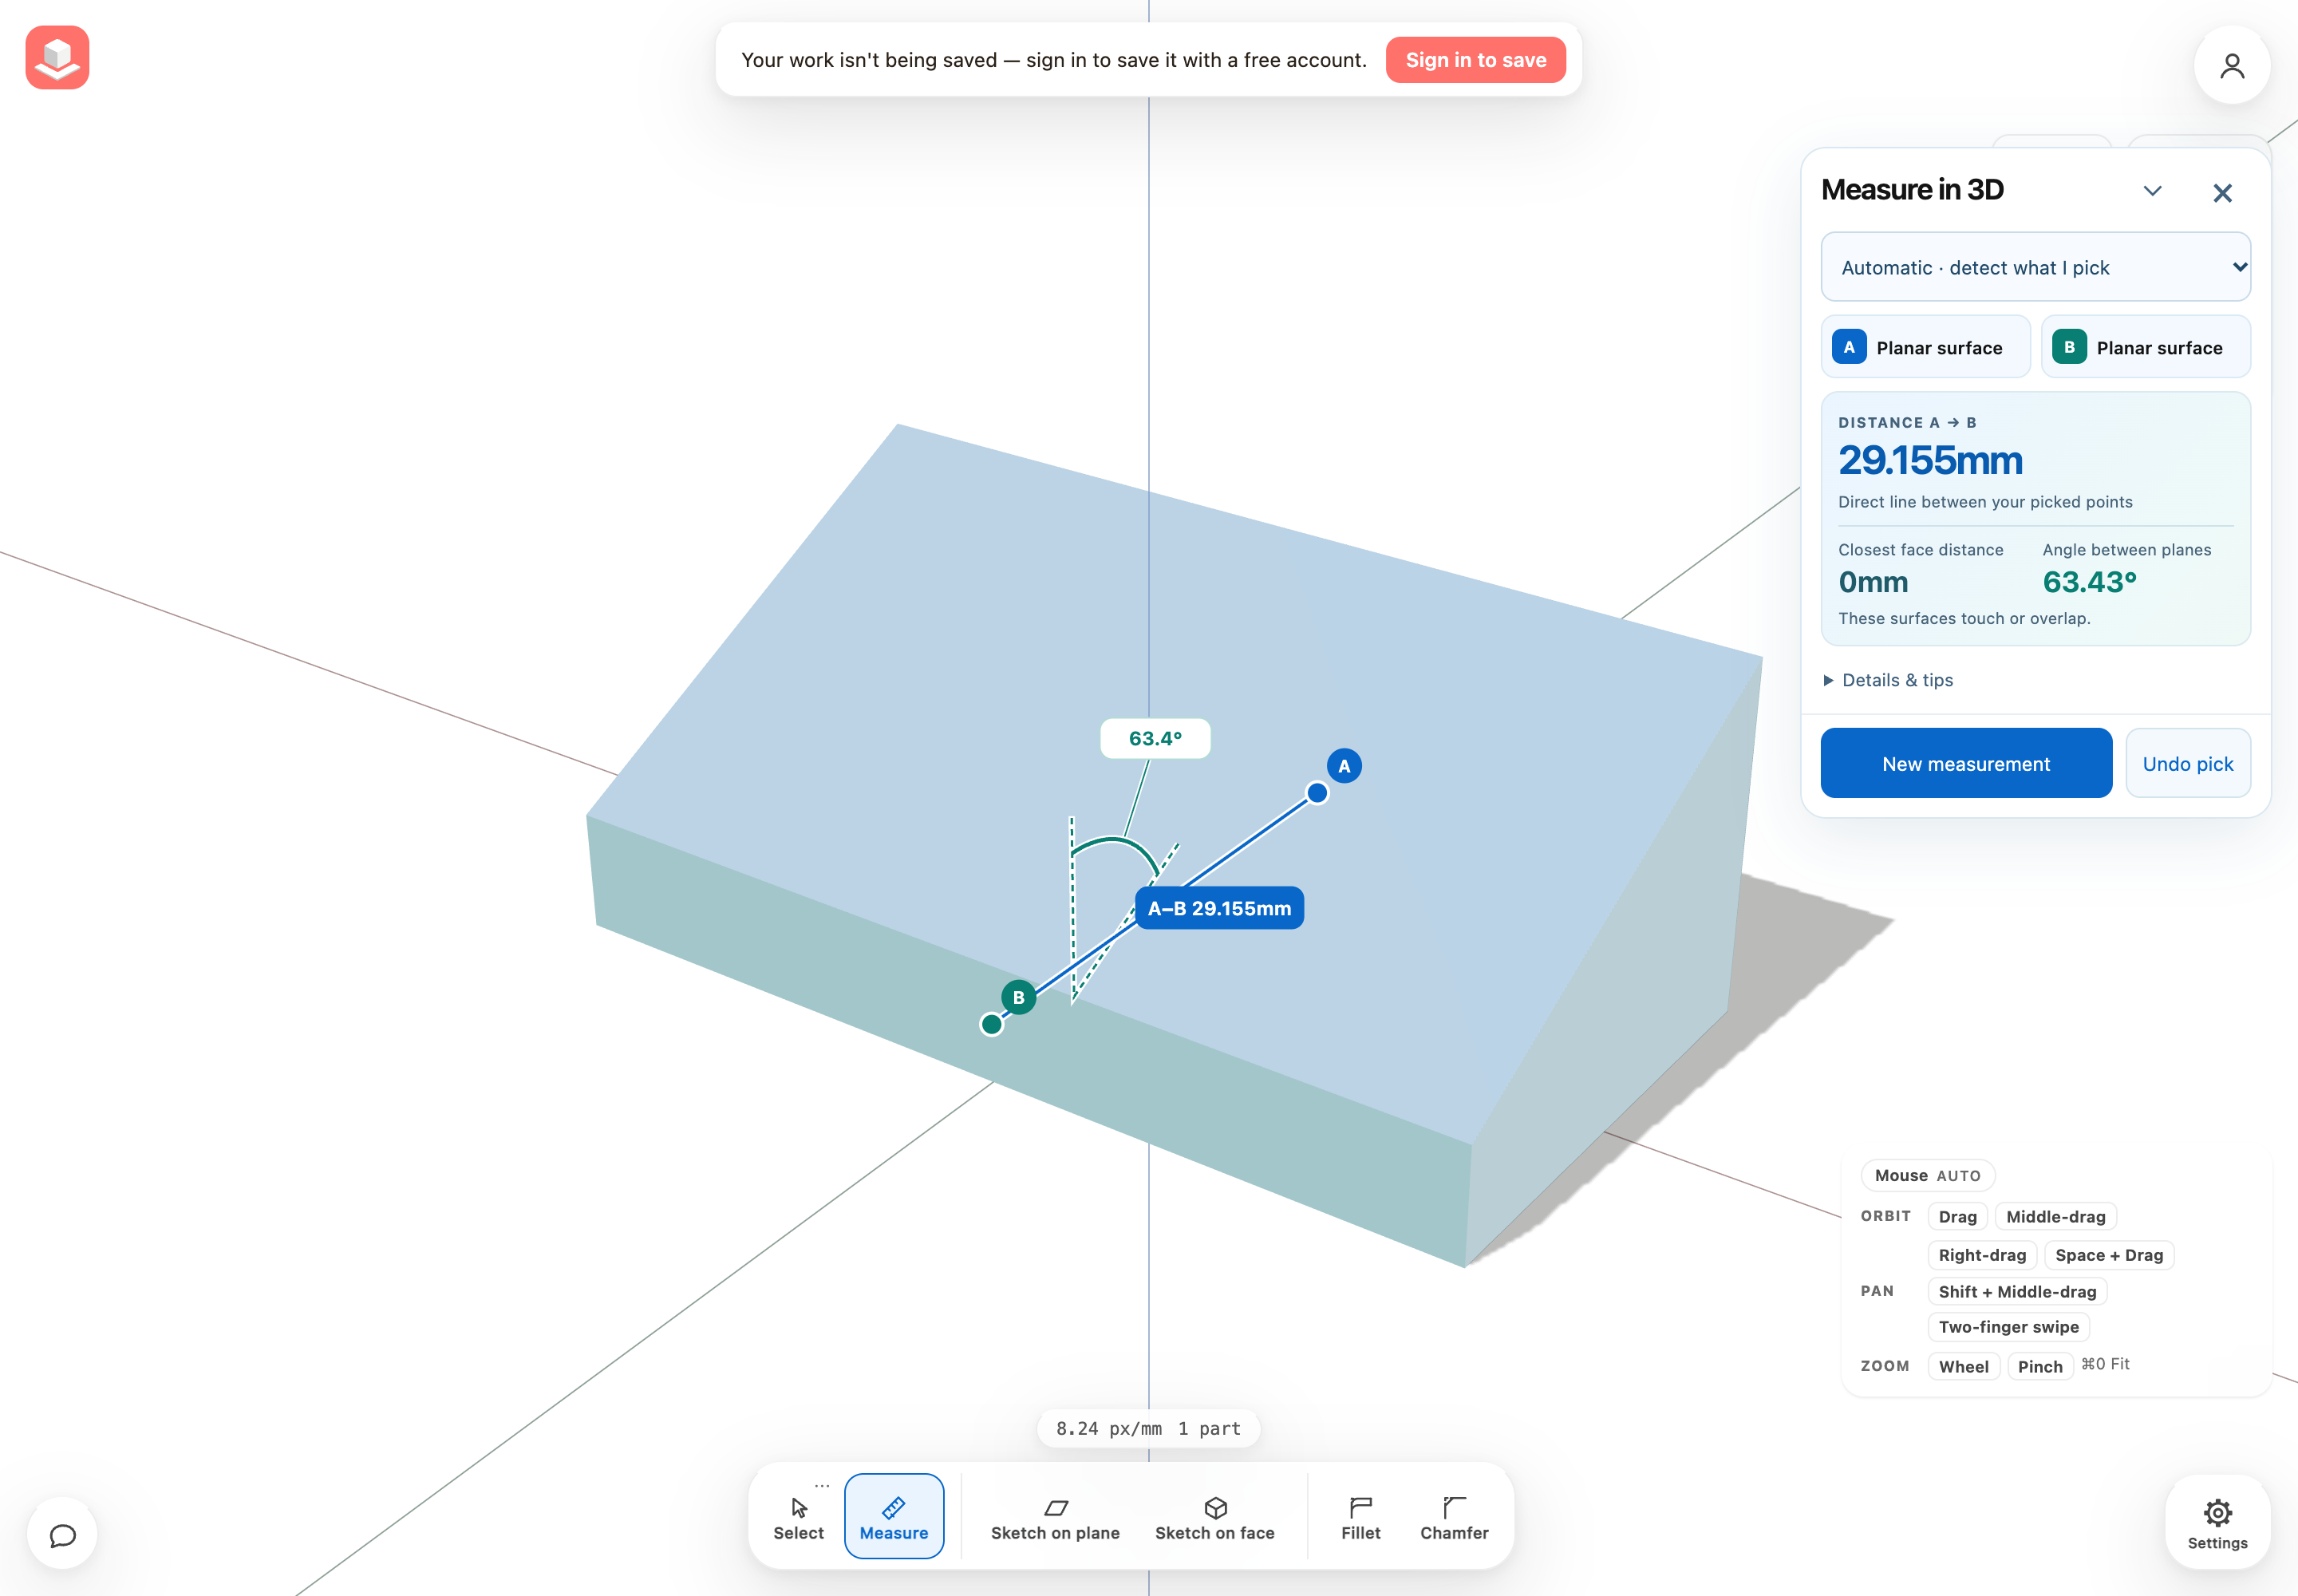Viewport: 2298px width, 1596px height.
Task: Collapse the Measure in 3D panel chevron
Action: click(x=2152, y=191)
